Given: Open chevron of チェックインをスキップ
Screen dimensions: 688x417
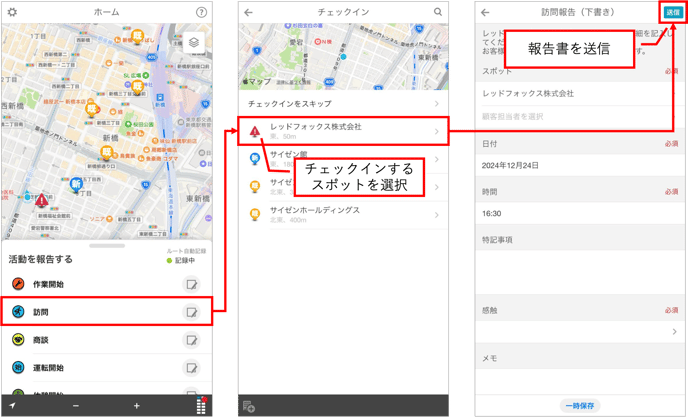Looking at the screenshot, I should (437, 104).
